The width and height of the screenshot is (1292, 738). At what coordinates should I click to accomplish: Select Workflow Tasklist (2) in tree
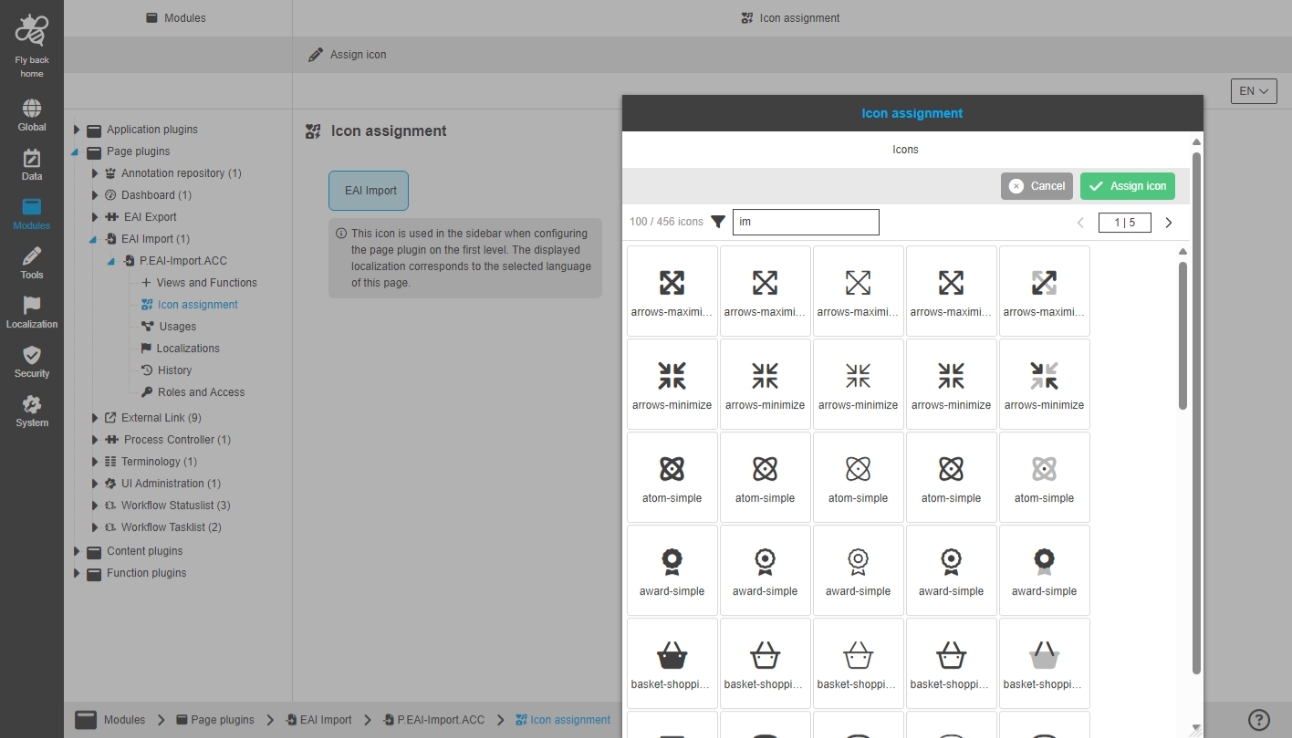[x=163, y=528]
